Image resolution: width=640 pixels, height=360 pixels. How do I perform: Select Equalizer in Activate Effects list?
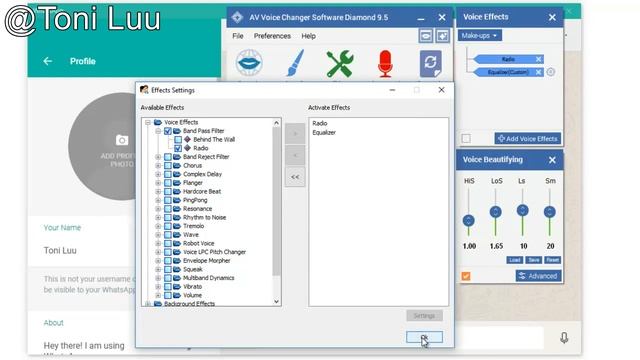click(x=324, y=132)
